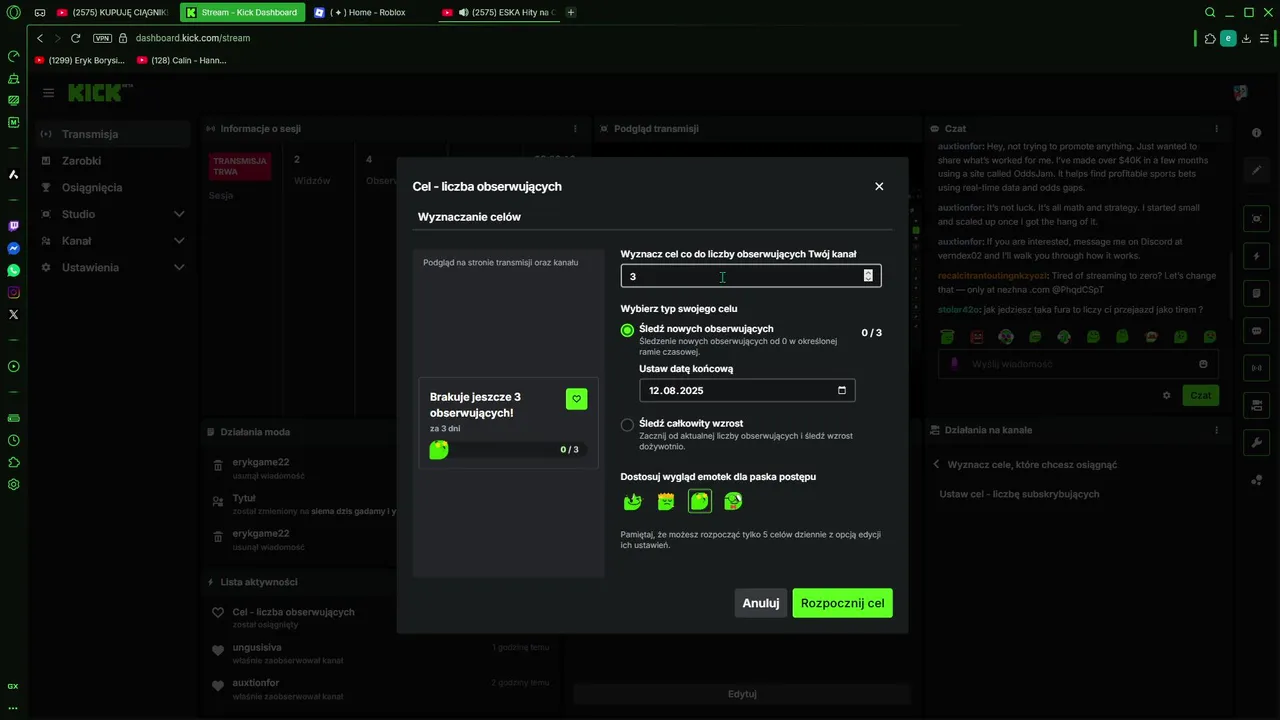Open chat settings gear next to Czat button
The image size is (1280, 720).
point(1166,395)
